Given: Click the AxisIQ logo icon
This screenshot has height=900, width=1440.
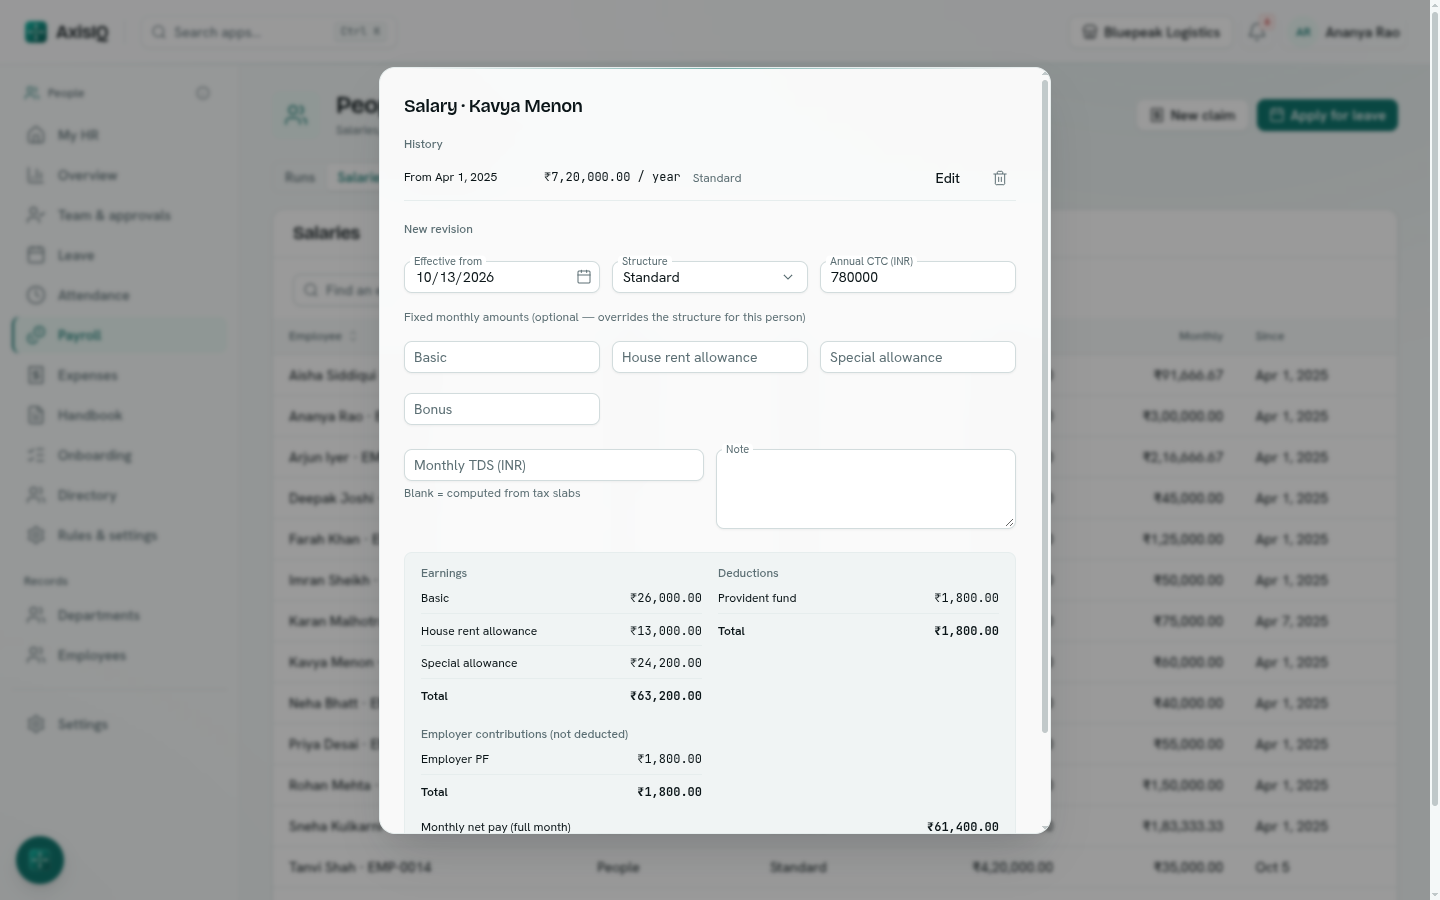Looking at the screenshot, I should click(x=36, y=32).
